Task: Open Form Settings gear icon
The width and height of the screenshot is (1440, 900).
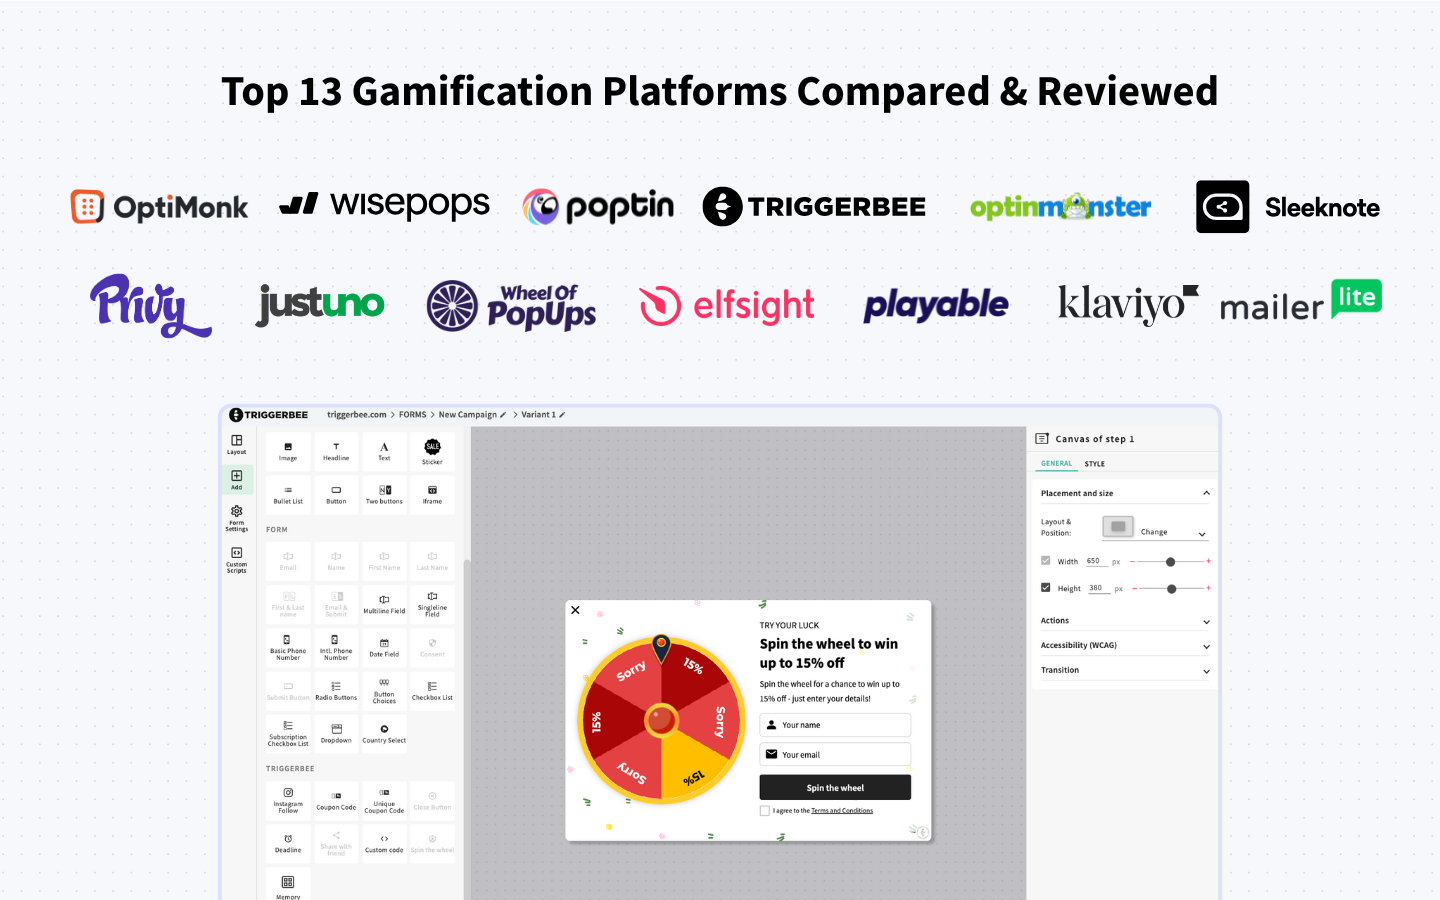Action: click(x=237, y=518)
